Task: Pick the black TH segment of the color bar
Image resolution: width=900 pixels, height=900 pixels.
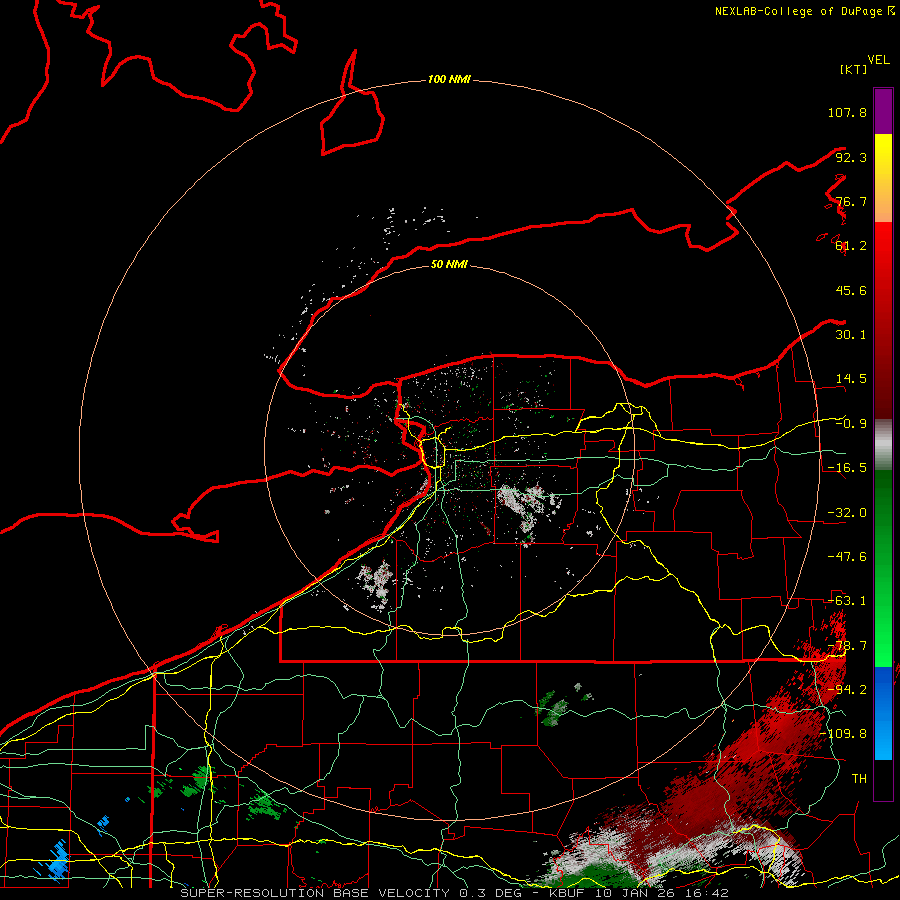Action: click(x=883, y=779)
